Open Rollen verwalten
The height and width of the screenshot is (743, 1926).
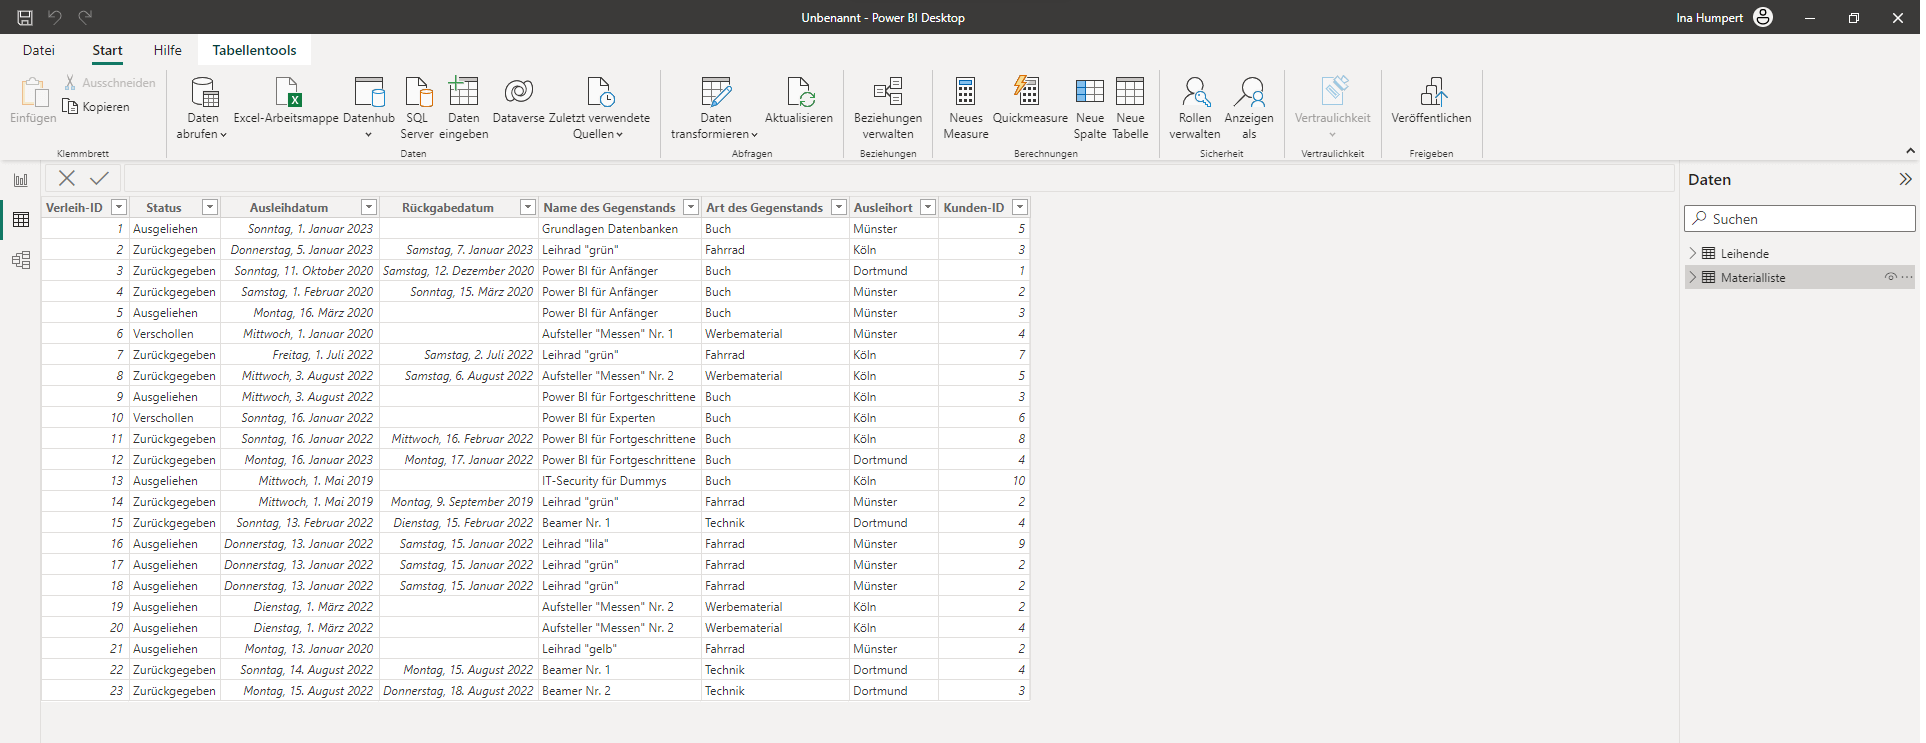1195,108
